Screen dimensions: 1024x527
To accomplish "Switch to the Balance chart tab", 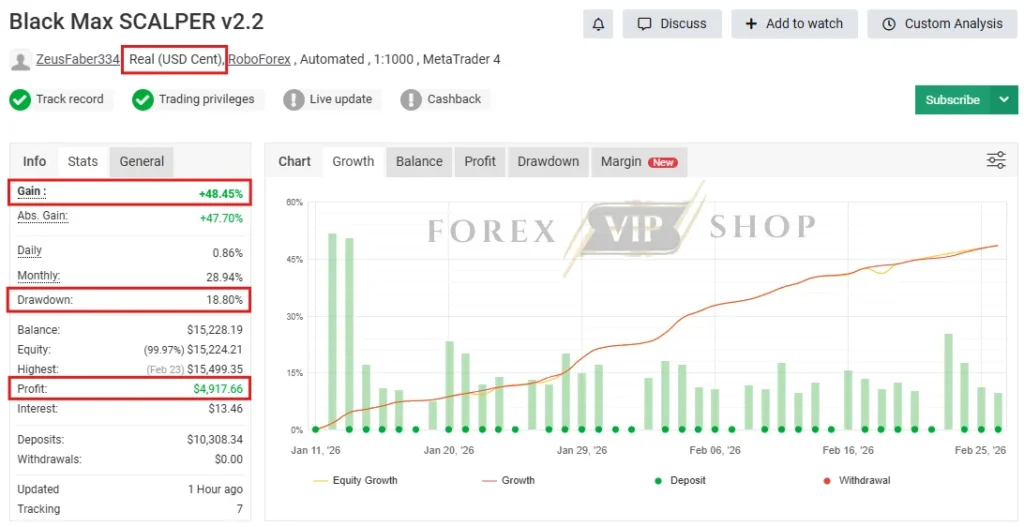I will [x=419, y=161].
